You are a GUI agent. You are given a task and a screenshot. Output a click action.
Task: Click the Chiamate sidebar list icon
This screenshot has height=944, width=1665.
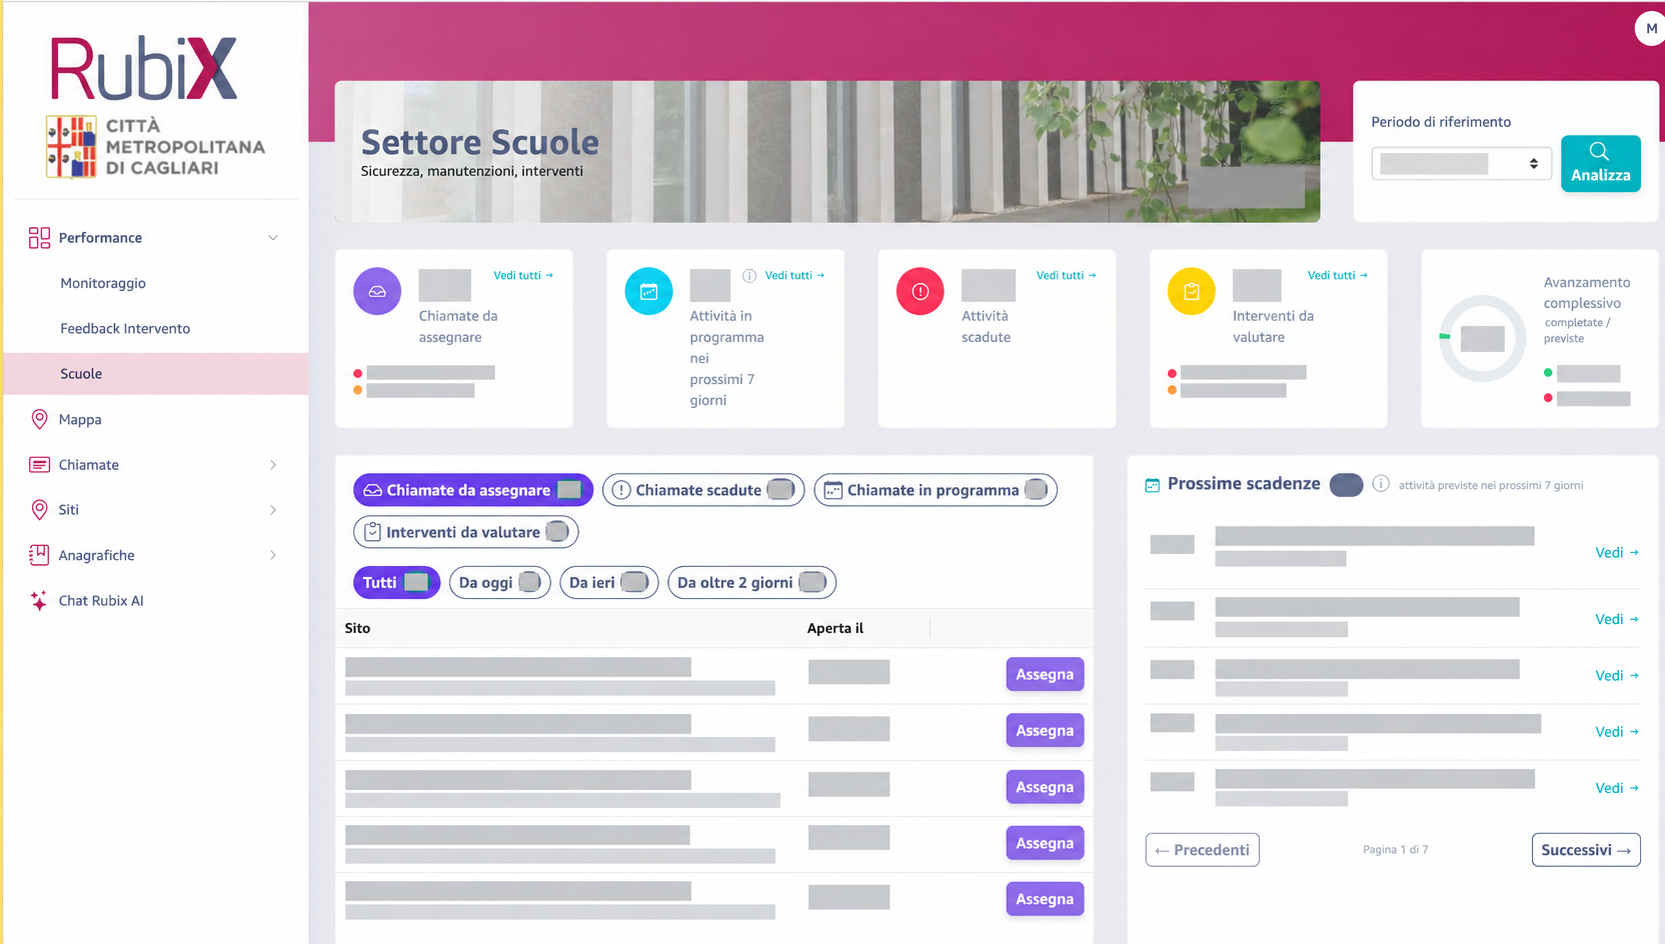(x=39, y=465)
